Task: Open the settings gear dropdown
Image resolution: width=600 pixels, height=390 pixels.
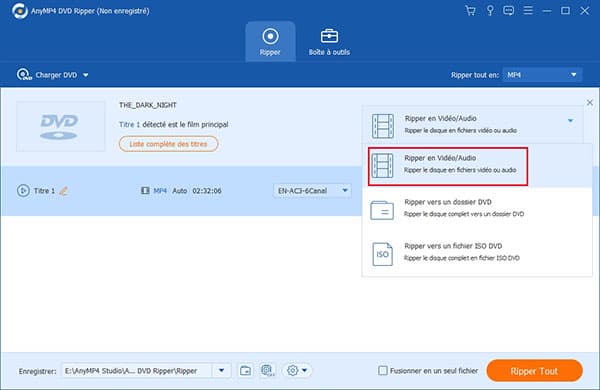Action: (x=297, y=370)
